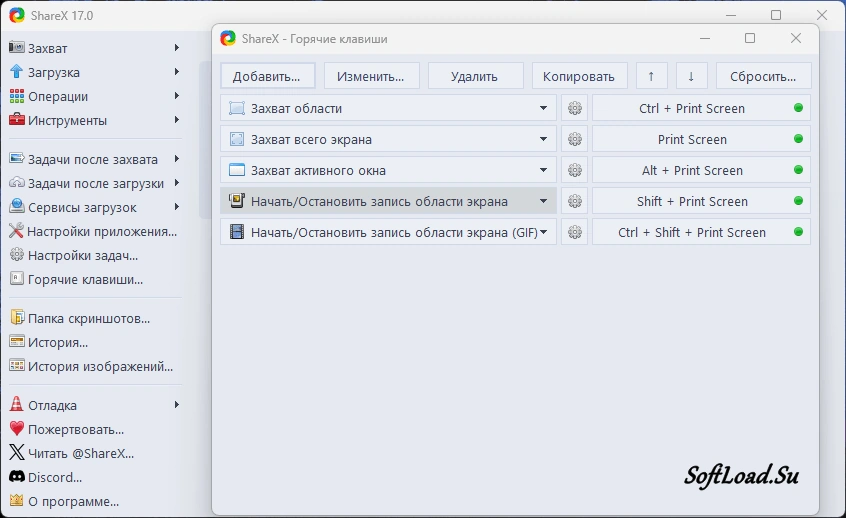Click the green status dot for Ctrl + Print Screen
This screenshot has width=846, height=518.
pos(799,108)
